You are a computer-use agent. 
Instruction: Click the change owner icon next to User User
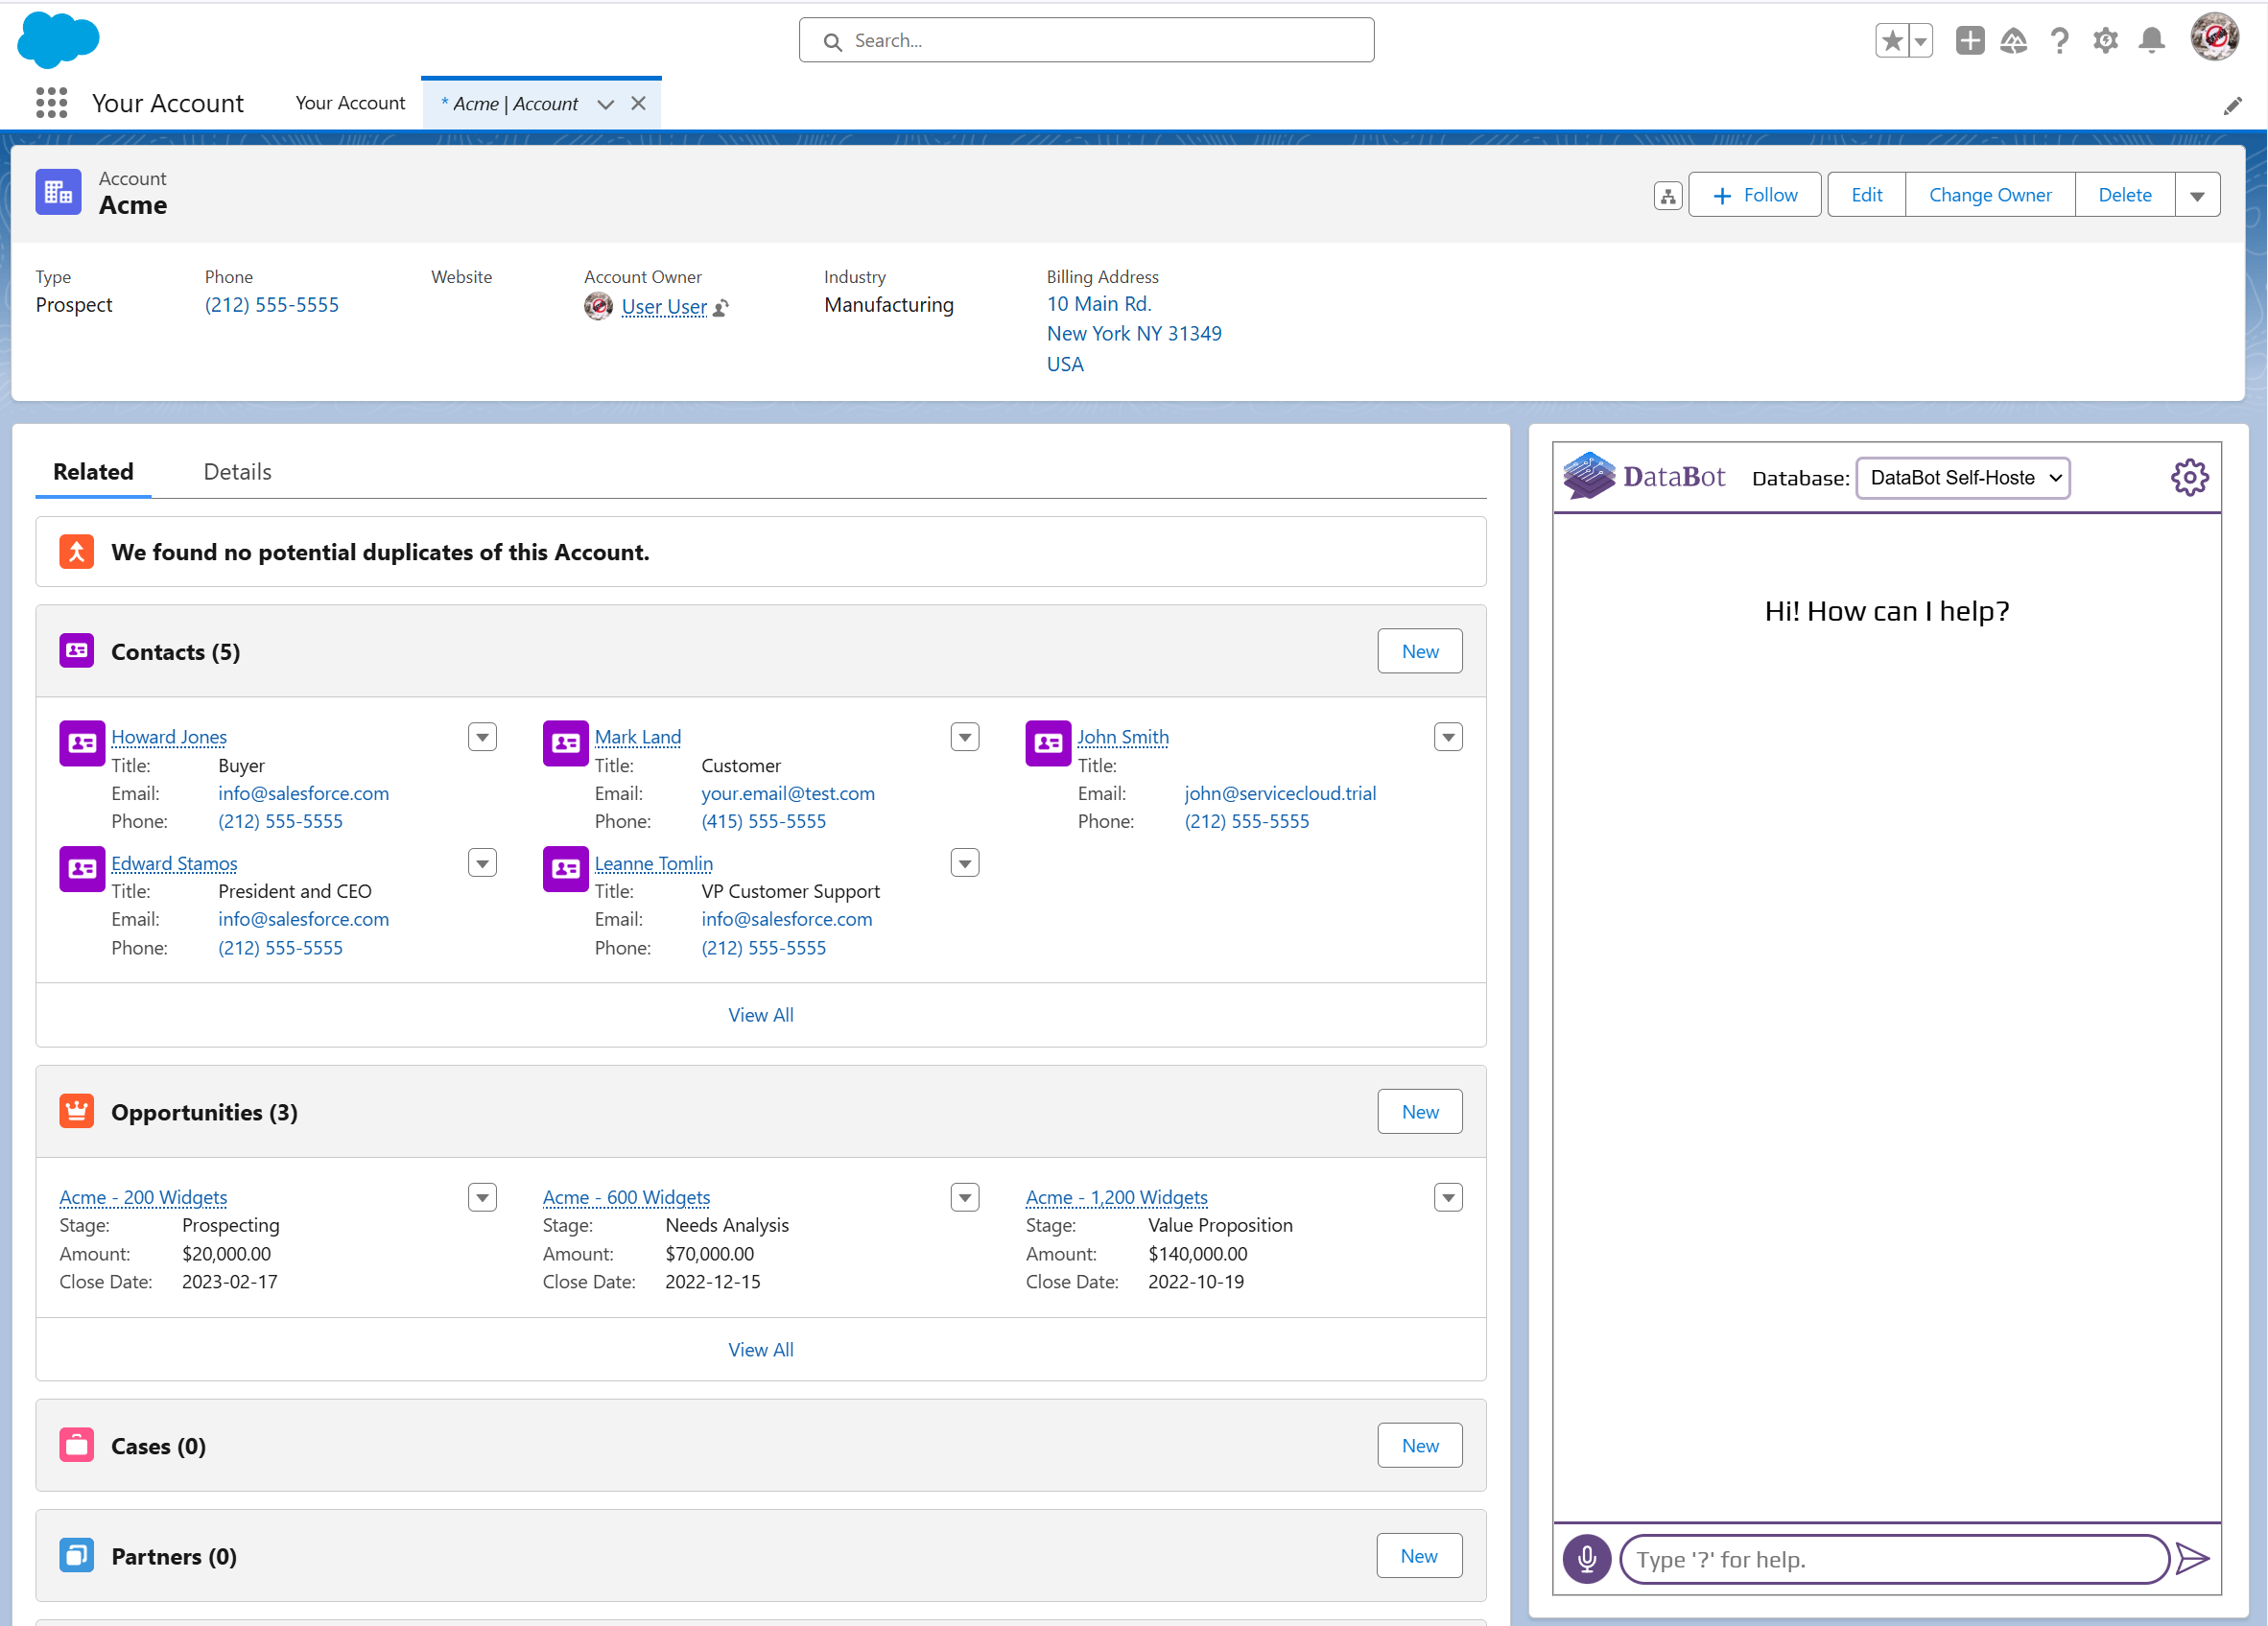pyautogui.click(x=721, y=308)
